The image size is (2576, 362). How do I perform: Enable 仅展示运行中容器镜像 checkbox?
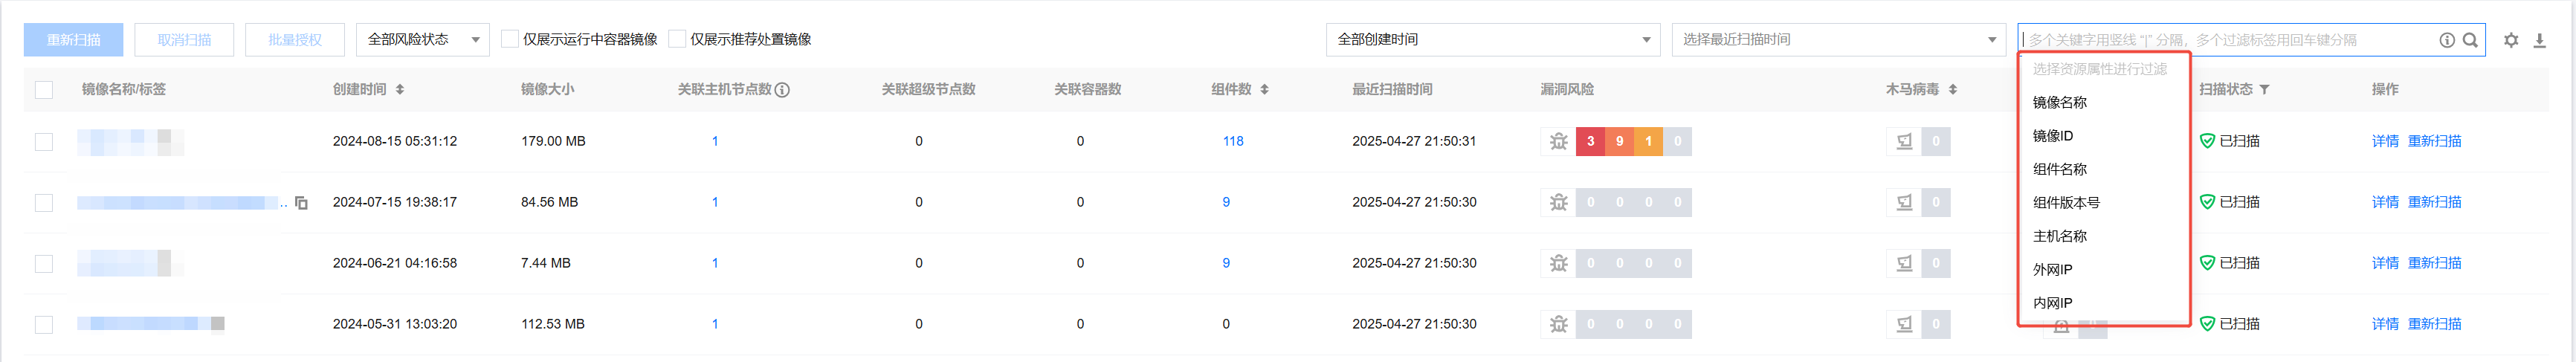[510, 39]
